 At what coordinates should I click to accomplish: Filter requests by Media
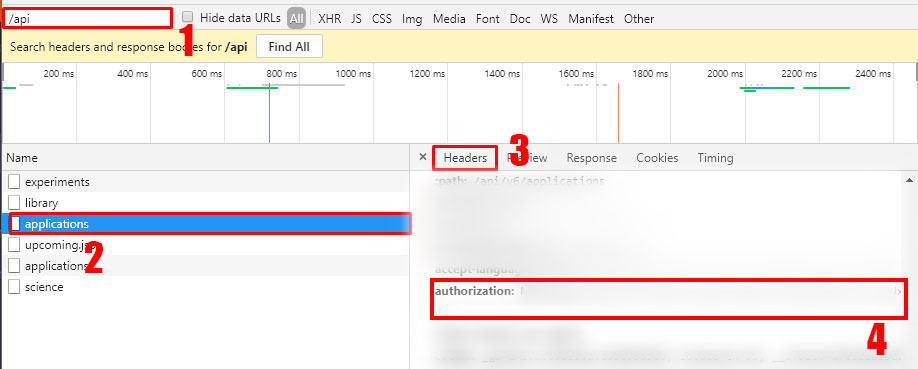(x=449, y=19)
